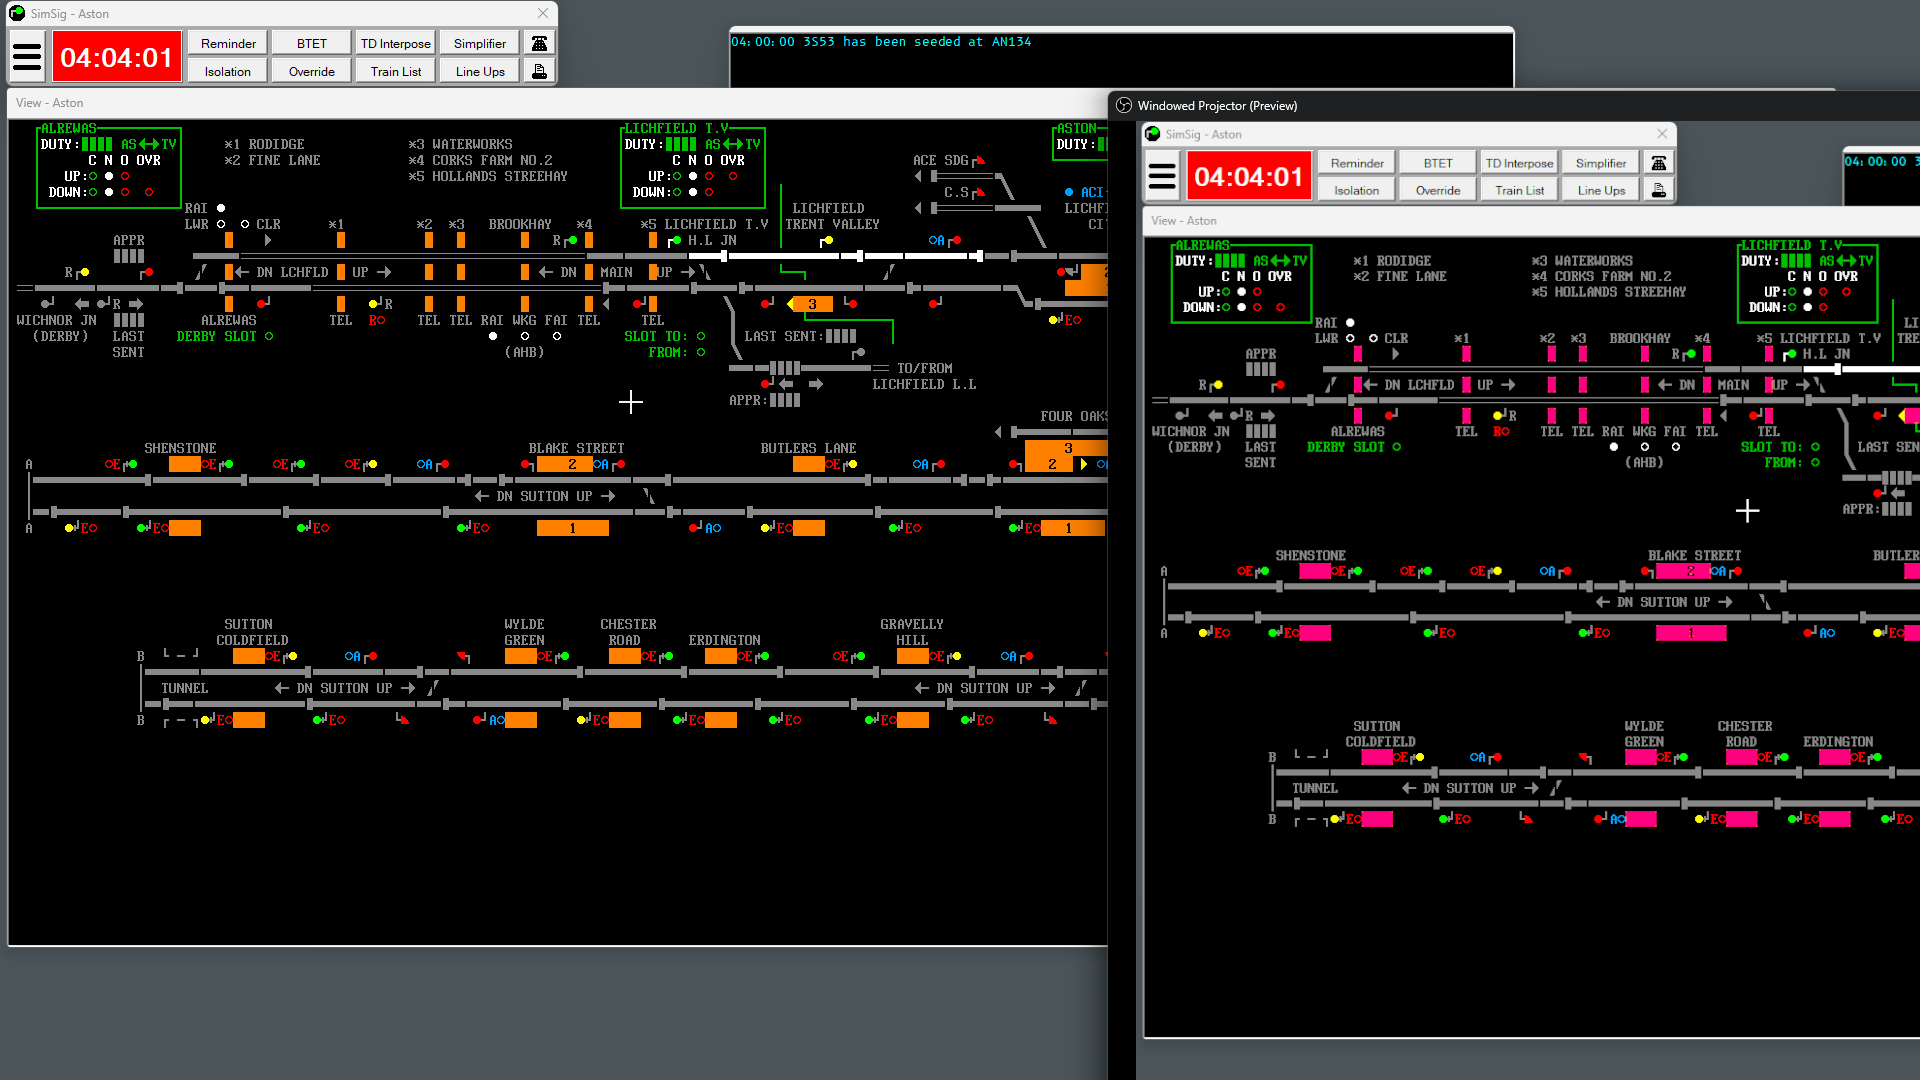Open the hamburger menu in main SimSig window
1920x1080 pixels.
[27, 57]
